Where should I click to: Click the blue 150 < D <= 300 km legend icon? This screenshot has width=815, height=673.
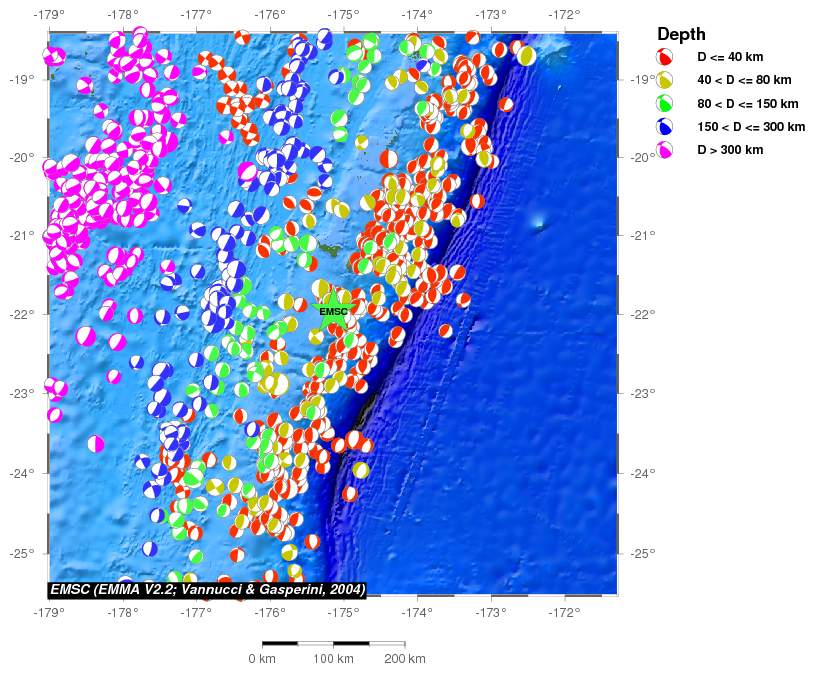665,126
